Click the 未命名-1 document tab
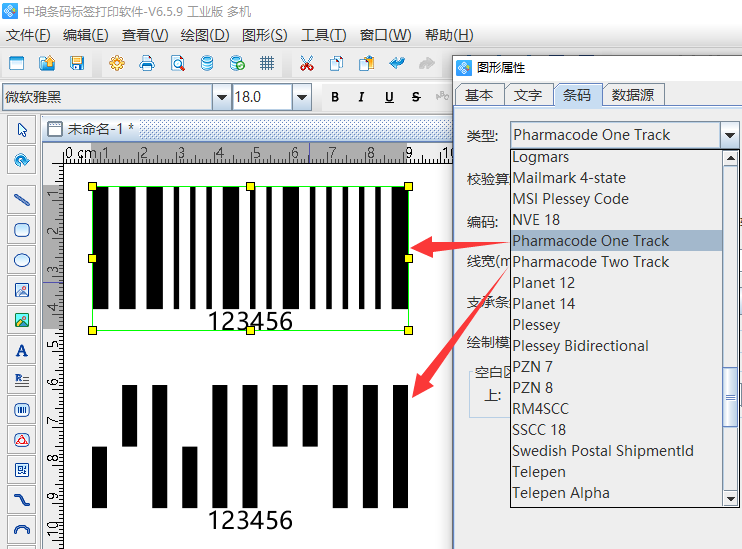The image size is (742, 549). (x=92, y=129)
